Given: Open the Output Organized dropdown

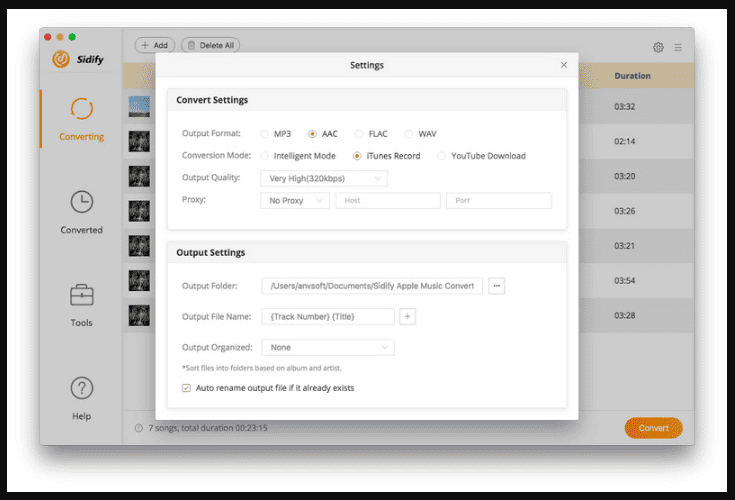Looking at the screenshot, I should [328, 348].
